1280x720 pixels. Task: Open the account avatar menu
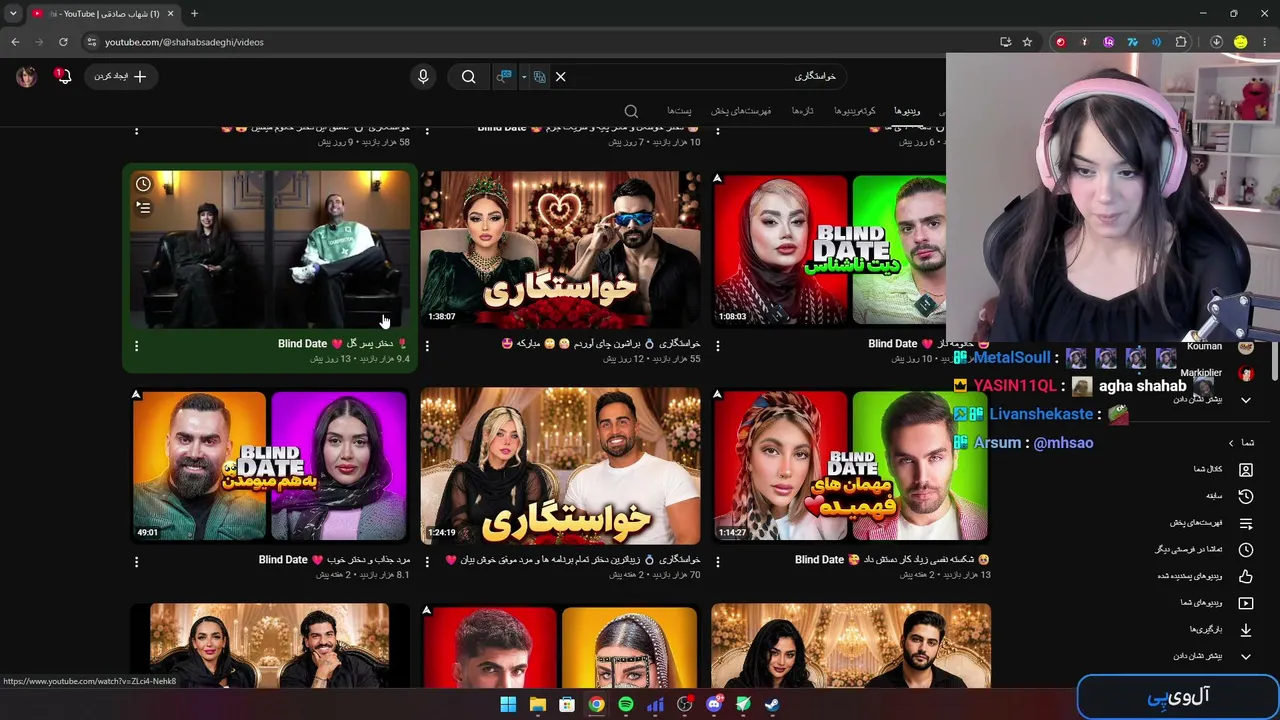click(x=27, y=77)
